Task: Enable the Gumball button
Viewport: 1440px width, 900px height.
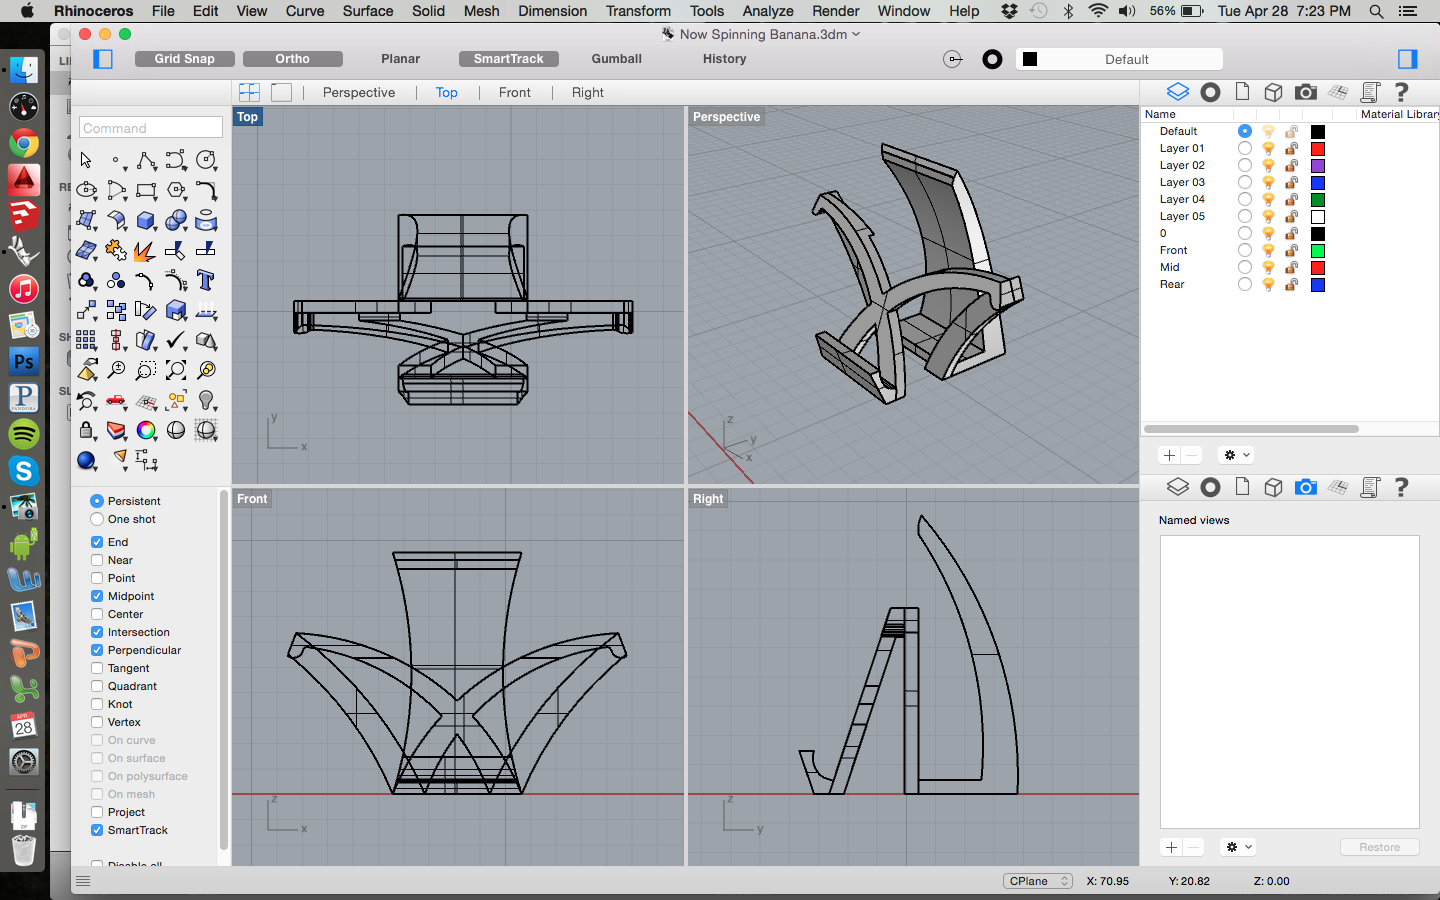Action: point(617,59)
